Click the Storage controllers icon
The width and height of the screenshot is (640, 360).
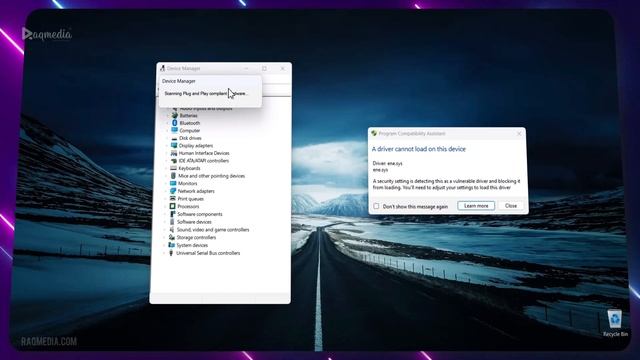coord(172,238)
